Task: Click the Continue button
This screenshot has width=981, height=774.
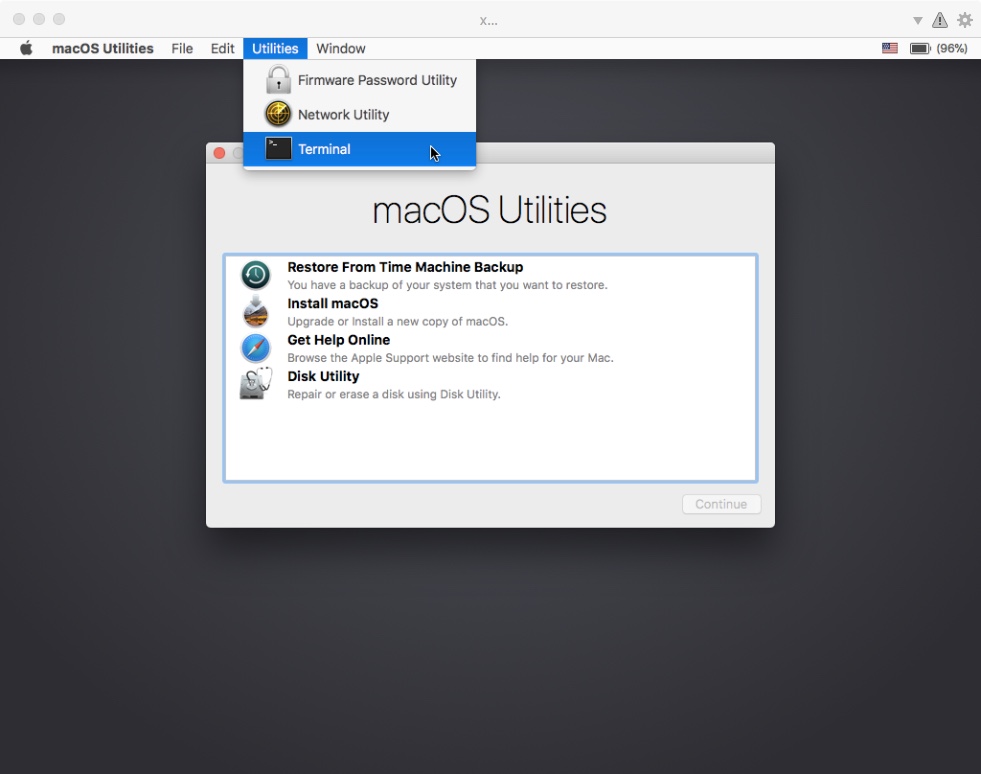Action: pyautogui.click(x=721, y=504)
